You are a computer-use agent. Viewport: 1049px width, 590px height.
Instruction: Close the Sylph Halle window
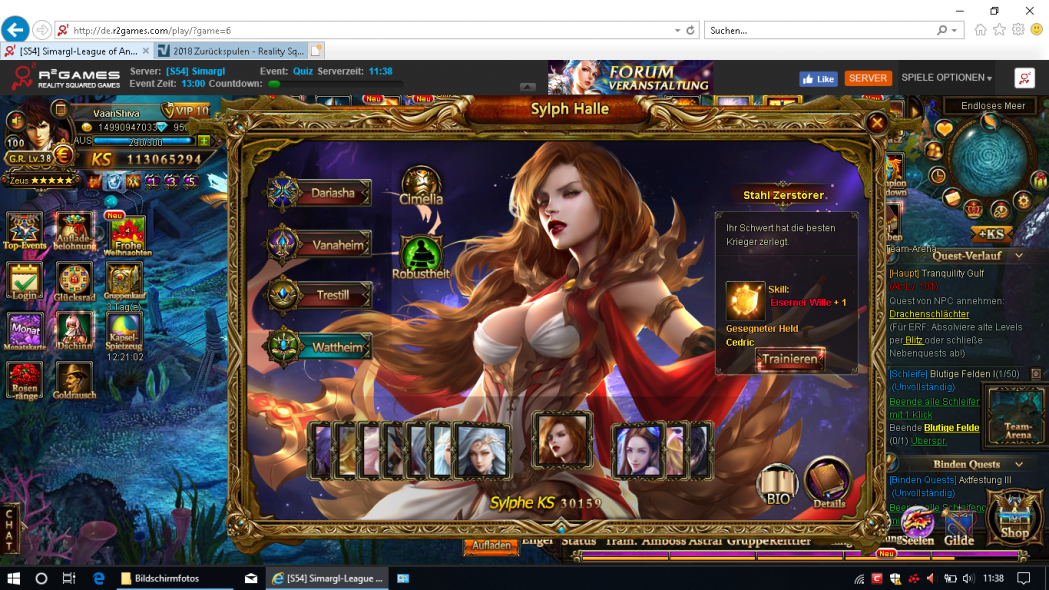877,122
